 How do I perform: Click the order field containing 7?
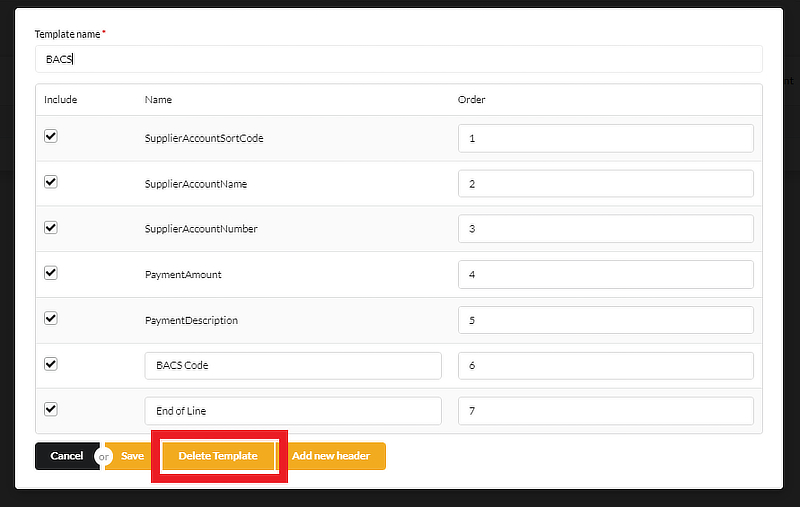(605, 411)
